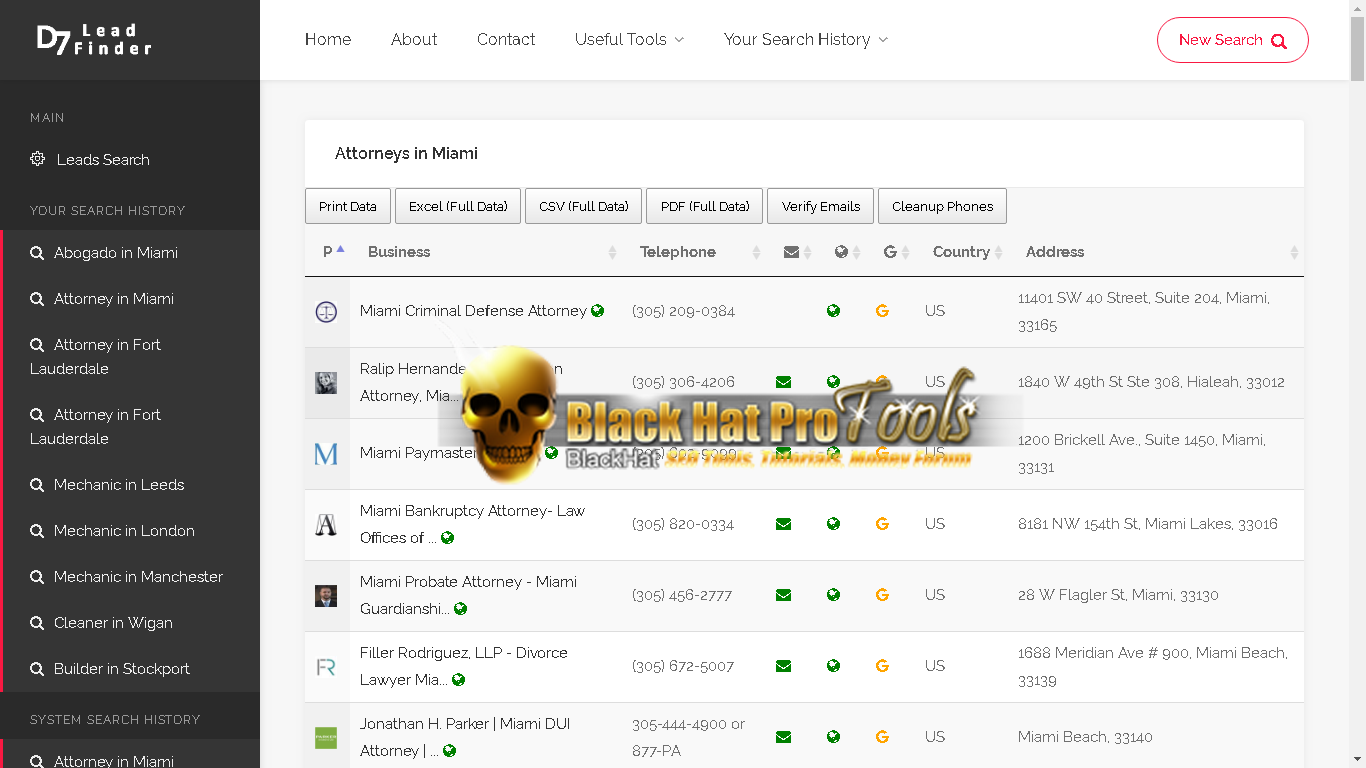Click green globe after Offices of ... name
The image size is (1366, 768).
pyautogui.click(x=448, y=538)
